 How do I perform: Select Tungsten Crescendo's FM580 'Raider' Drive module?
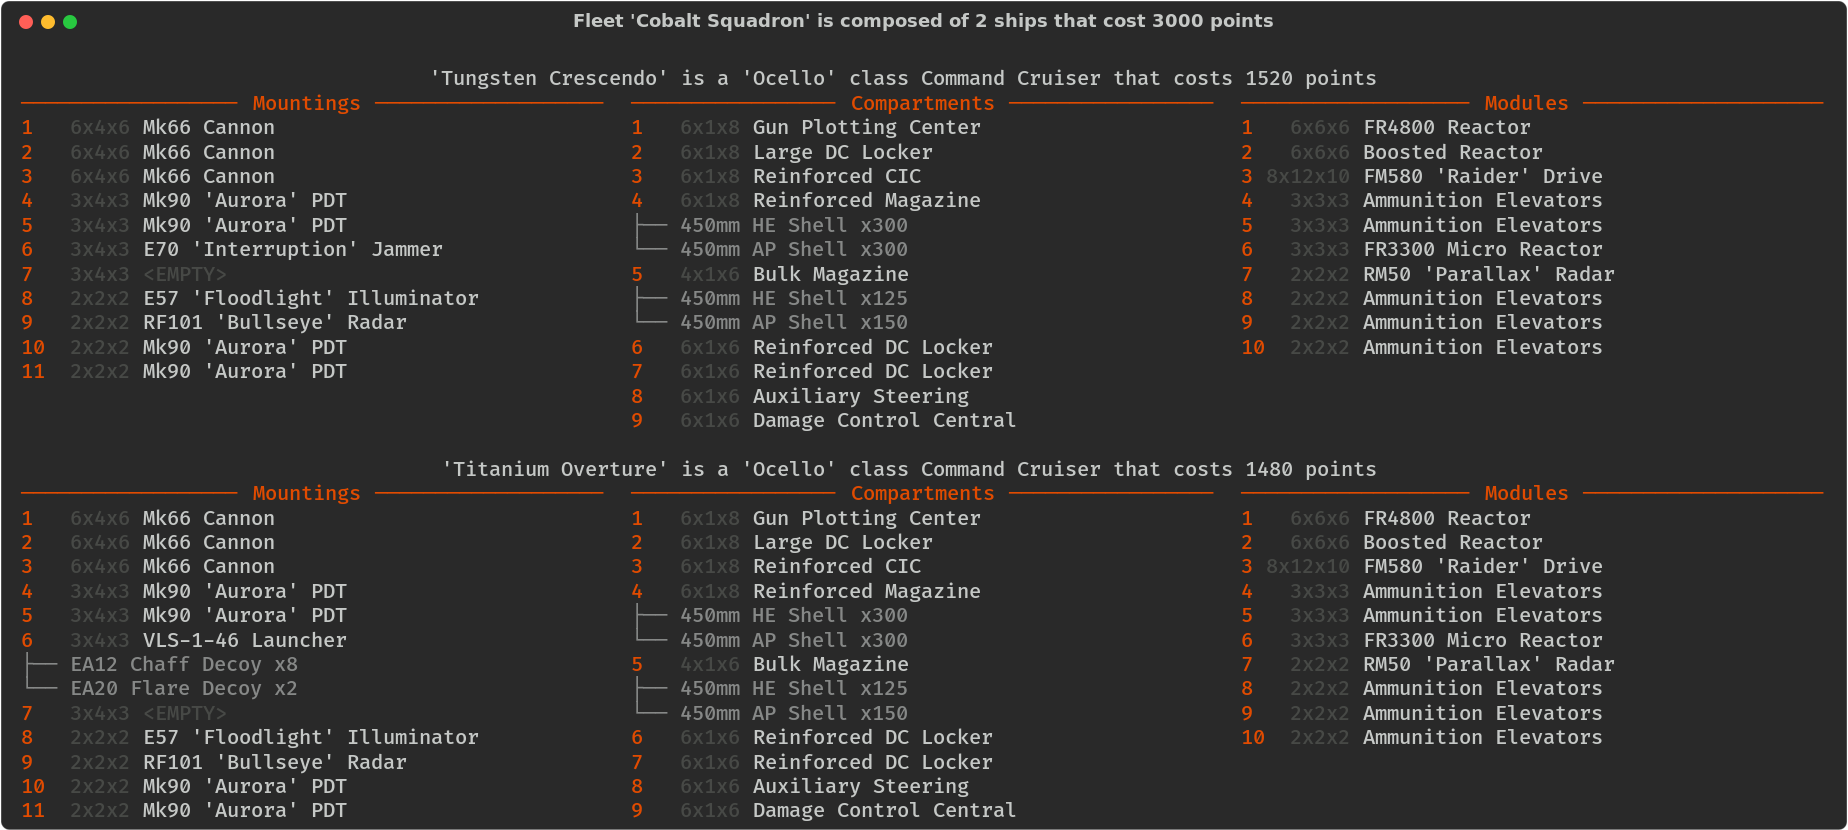coord(1482,177)
